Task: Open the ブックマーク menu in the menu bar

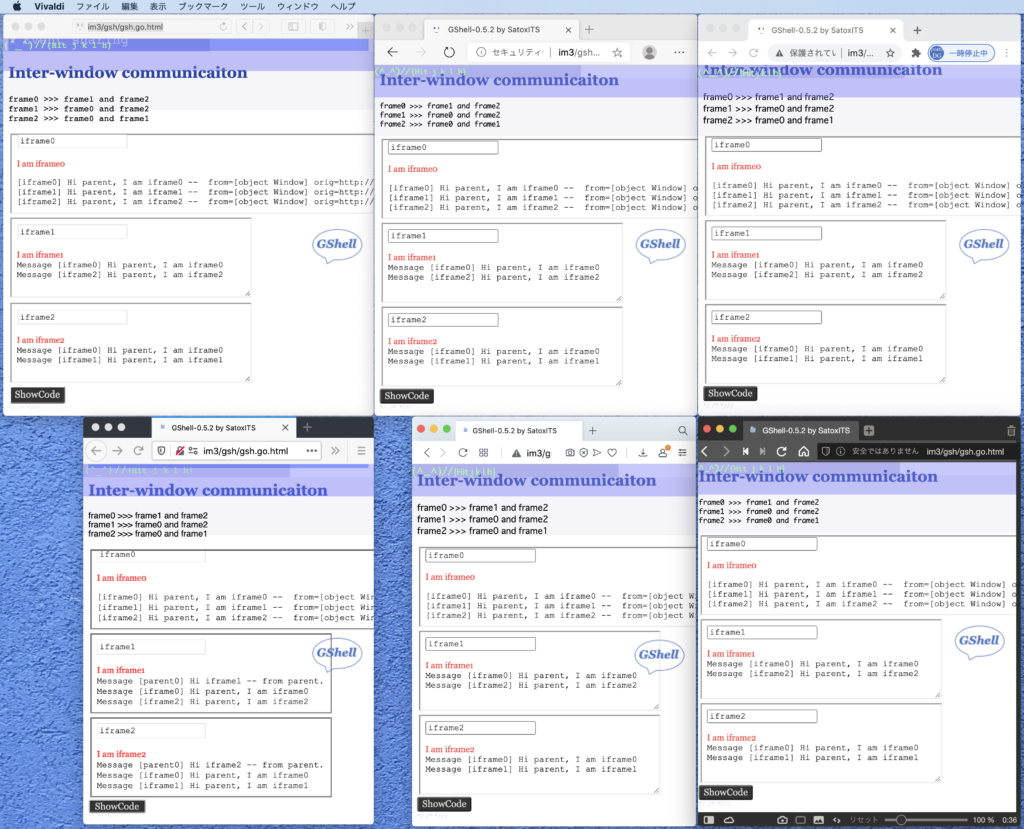Action: (202, 6)
